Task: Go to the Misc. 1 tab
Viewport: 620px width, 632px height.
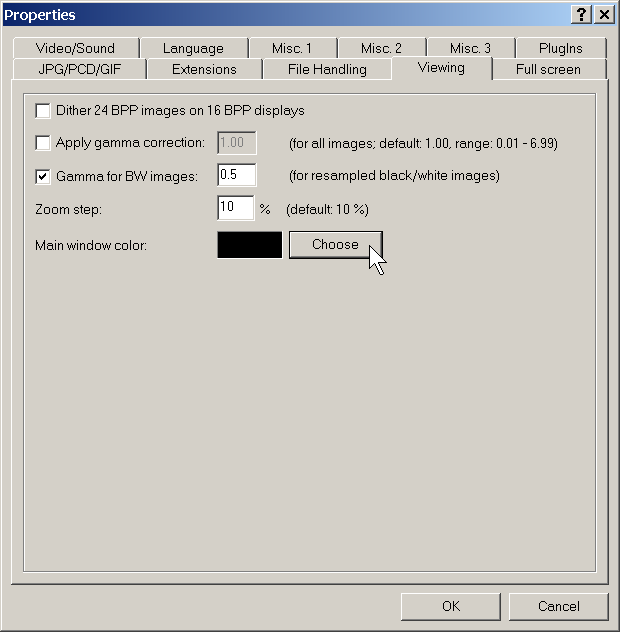Action: [286, 48]
